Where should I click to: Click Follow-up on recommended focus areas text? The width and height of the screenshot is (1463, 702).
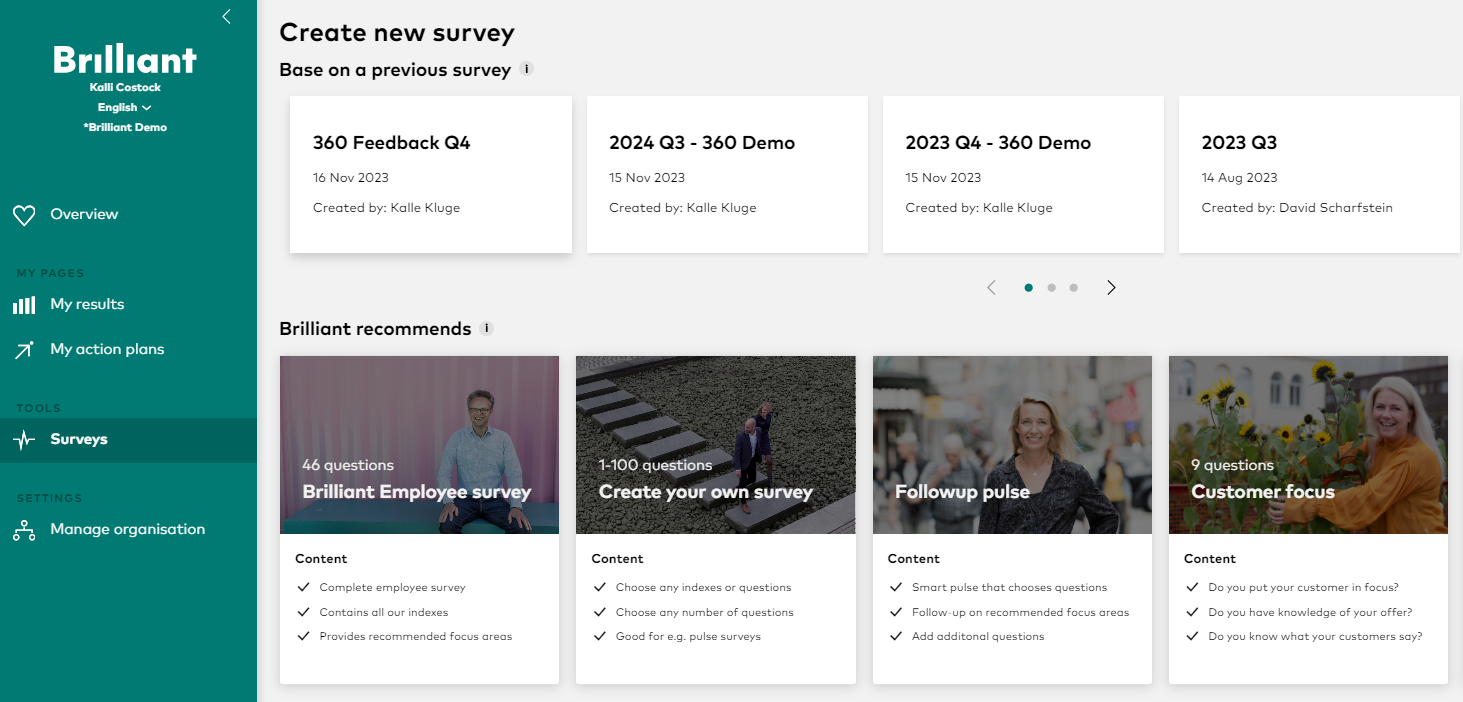[1021, 612]
